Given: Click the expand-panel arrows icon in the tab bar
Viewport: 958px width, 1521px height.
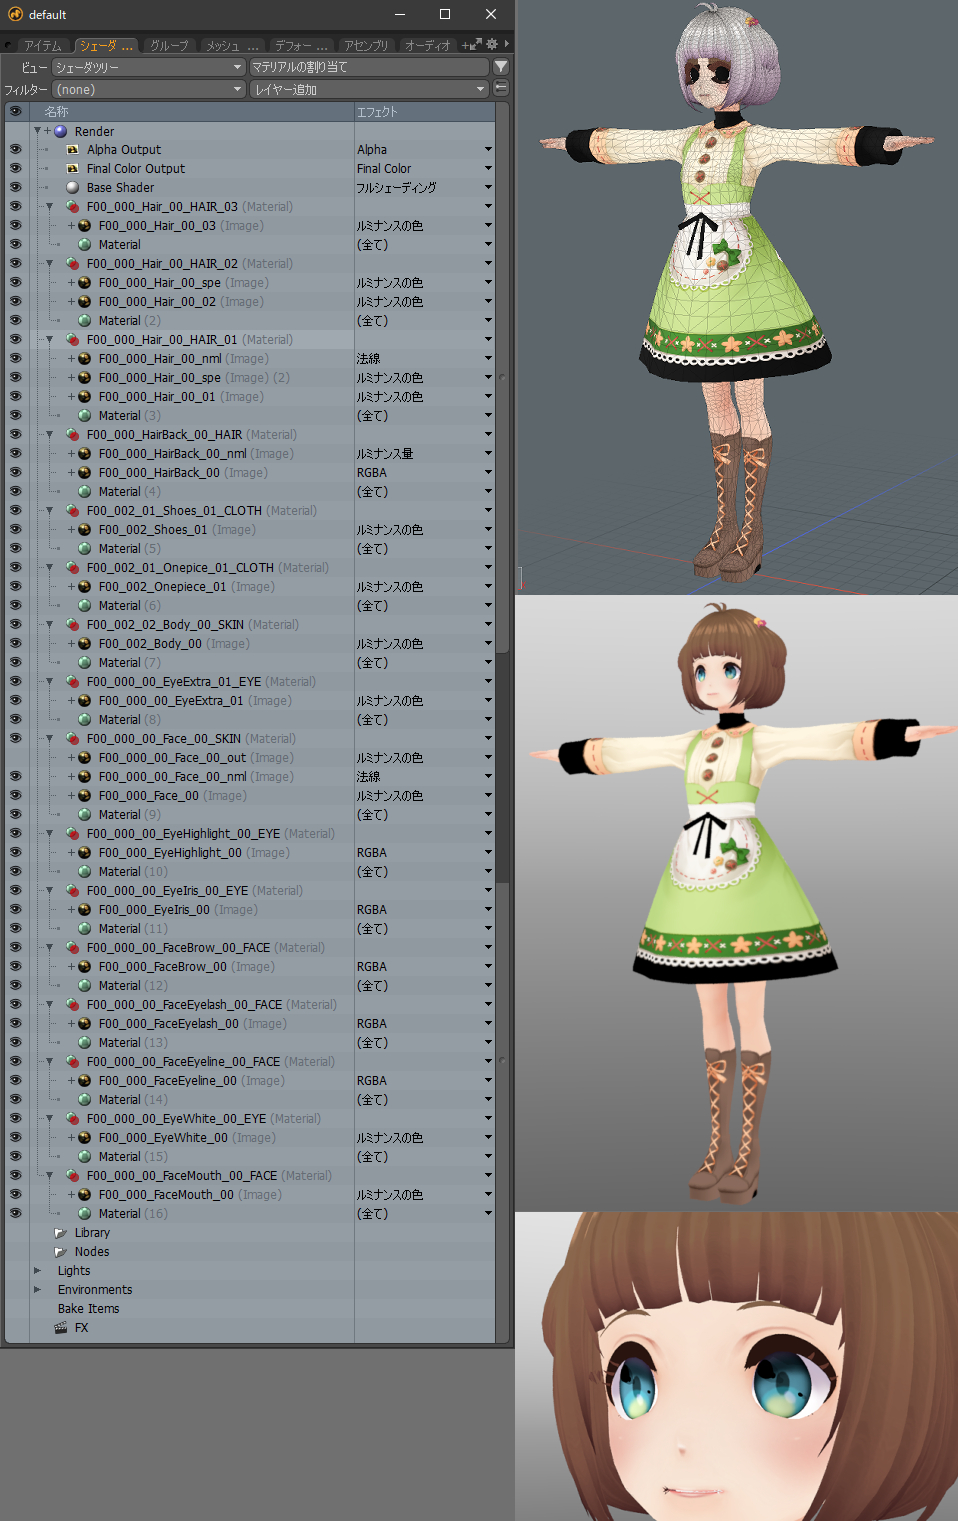Looking at the screenshot, I should [476, 44].
